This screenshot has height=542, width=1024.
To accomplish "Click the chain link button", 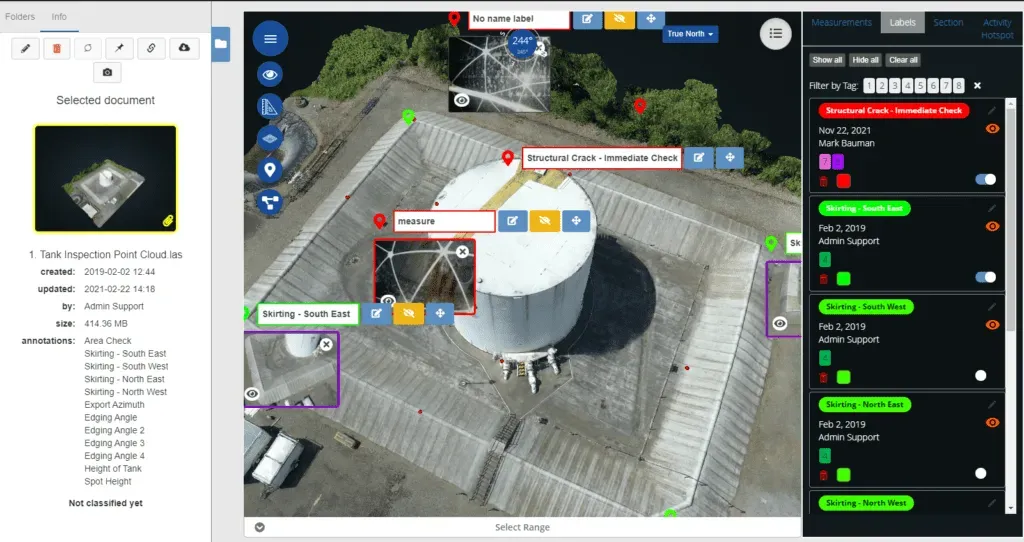I will coord(151,48).
